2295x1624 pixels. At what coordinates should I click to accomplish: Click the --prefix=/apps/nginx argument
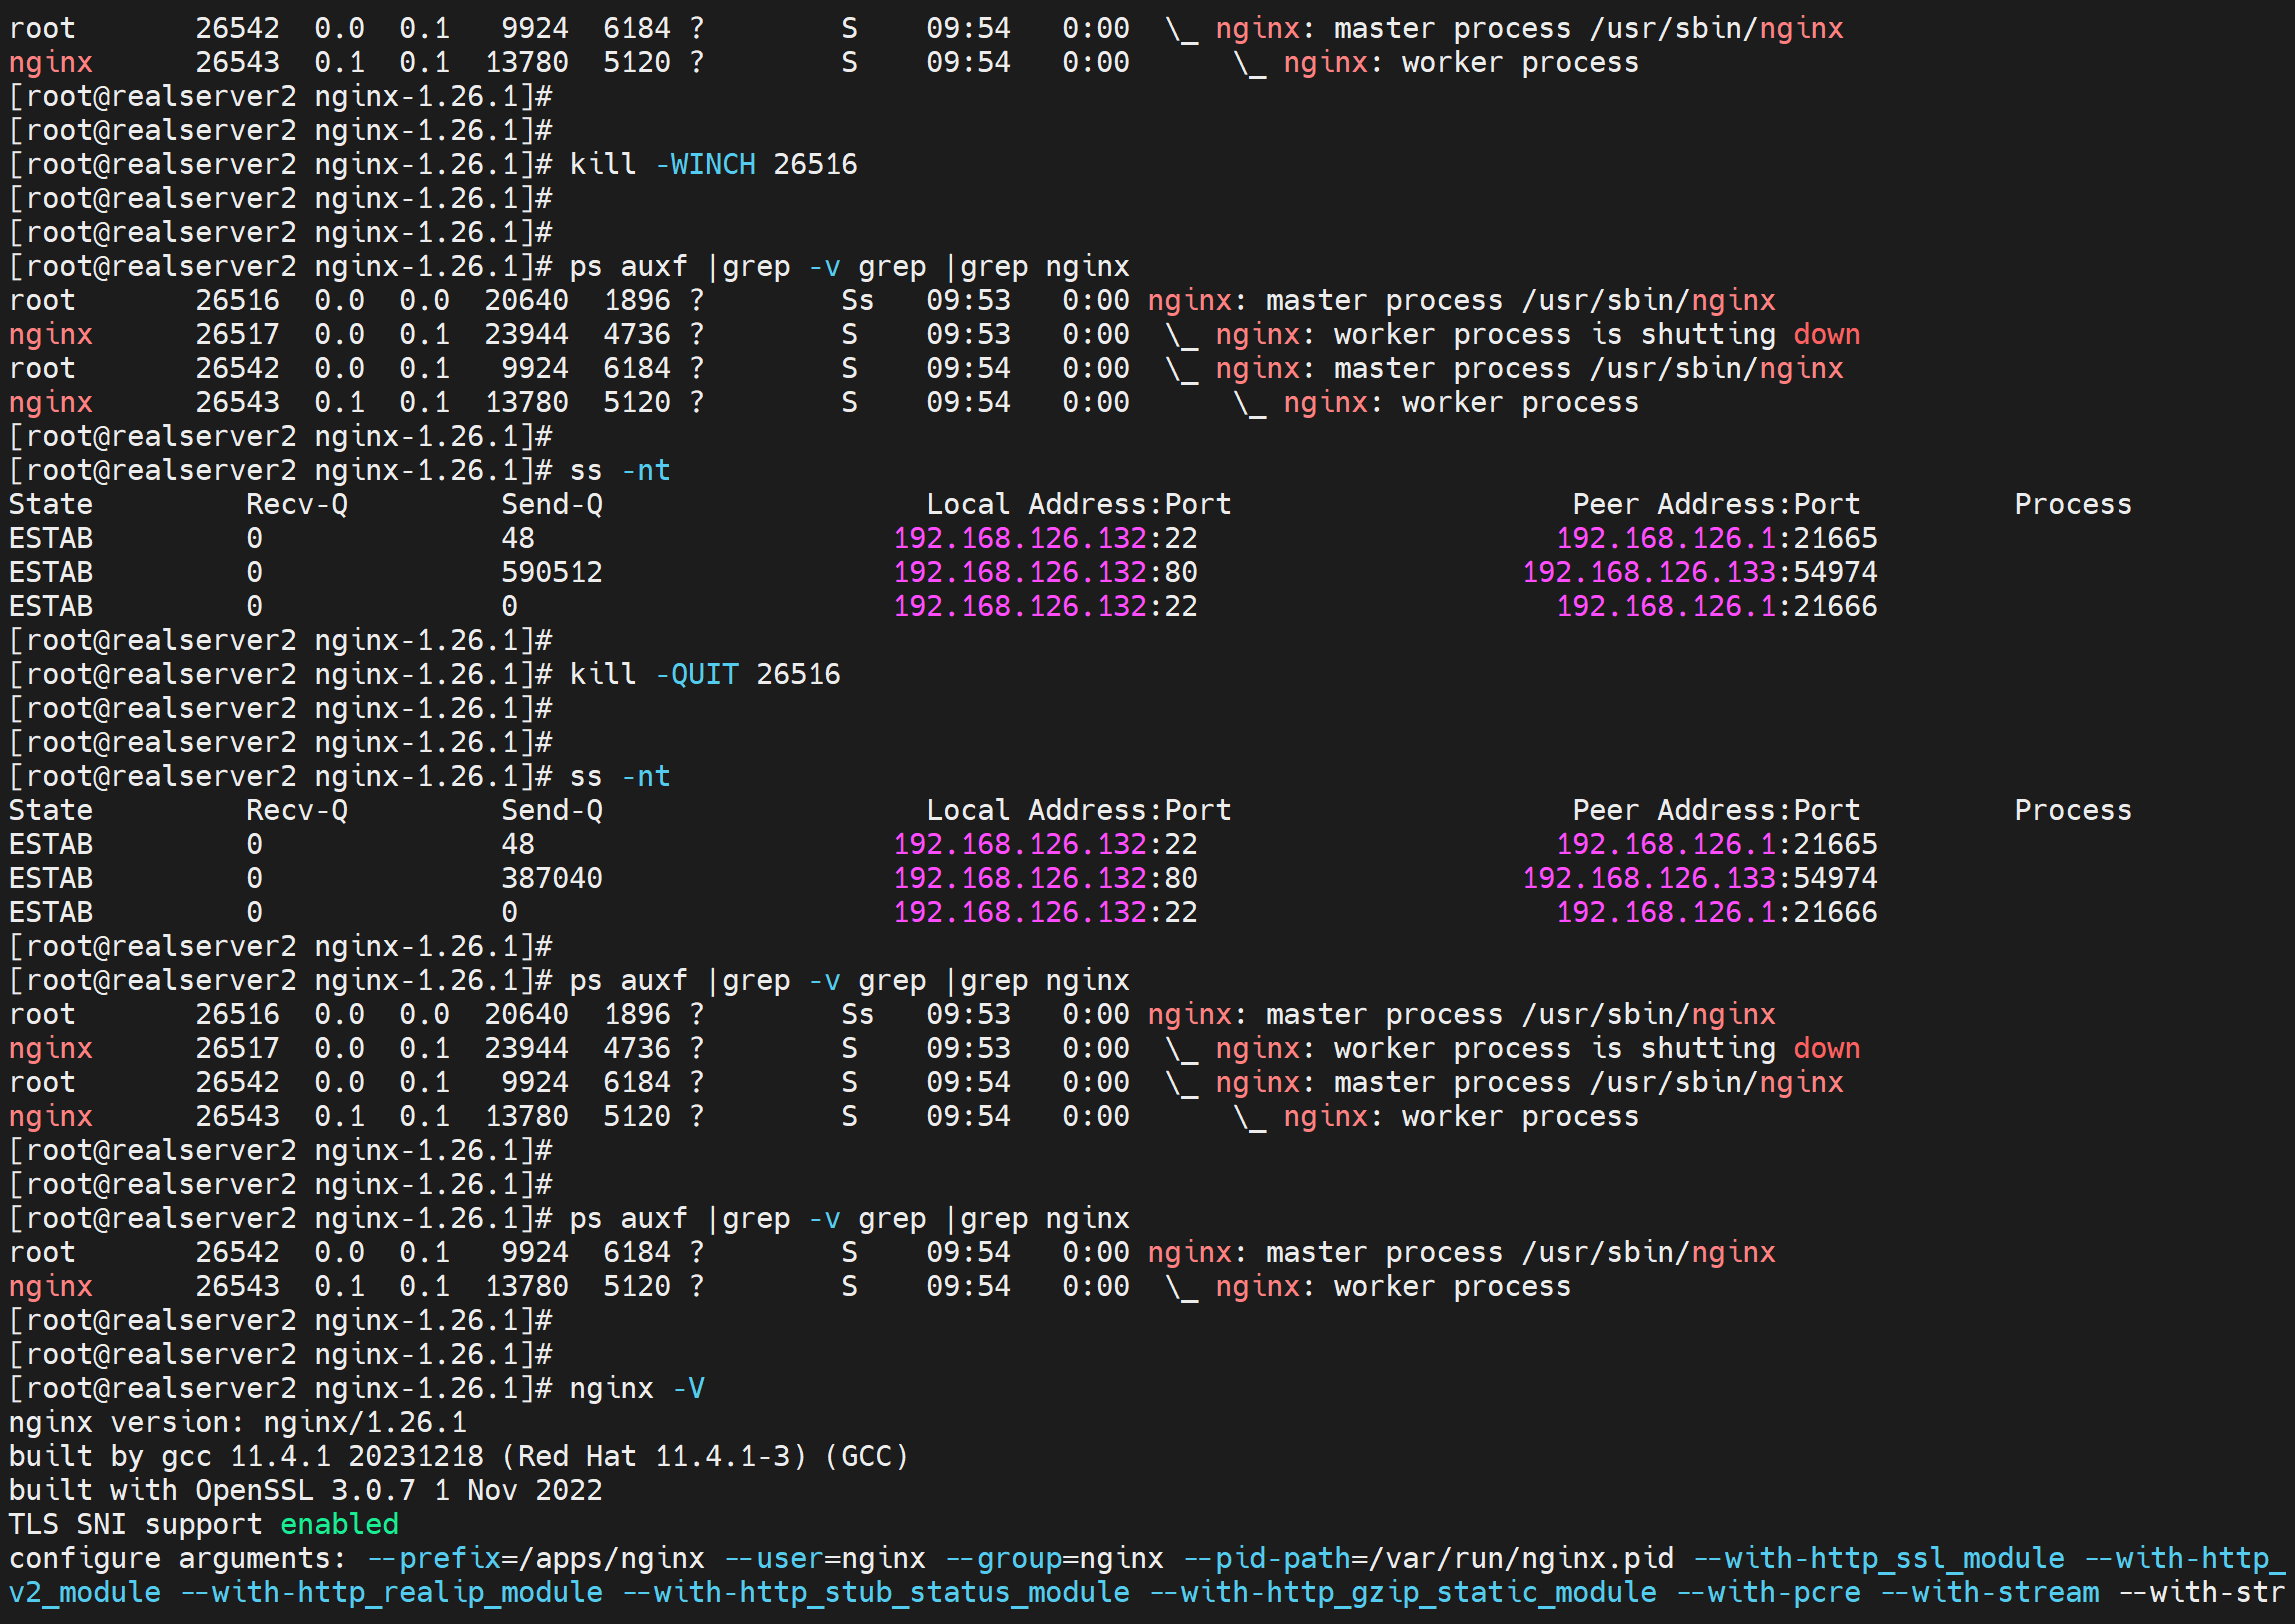pyautogui.click(x=536, y=1558)
